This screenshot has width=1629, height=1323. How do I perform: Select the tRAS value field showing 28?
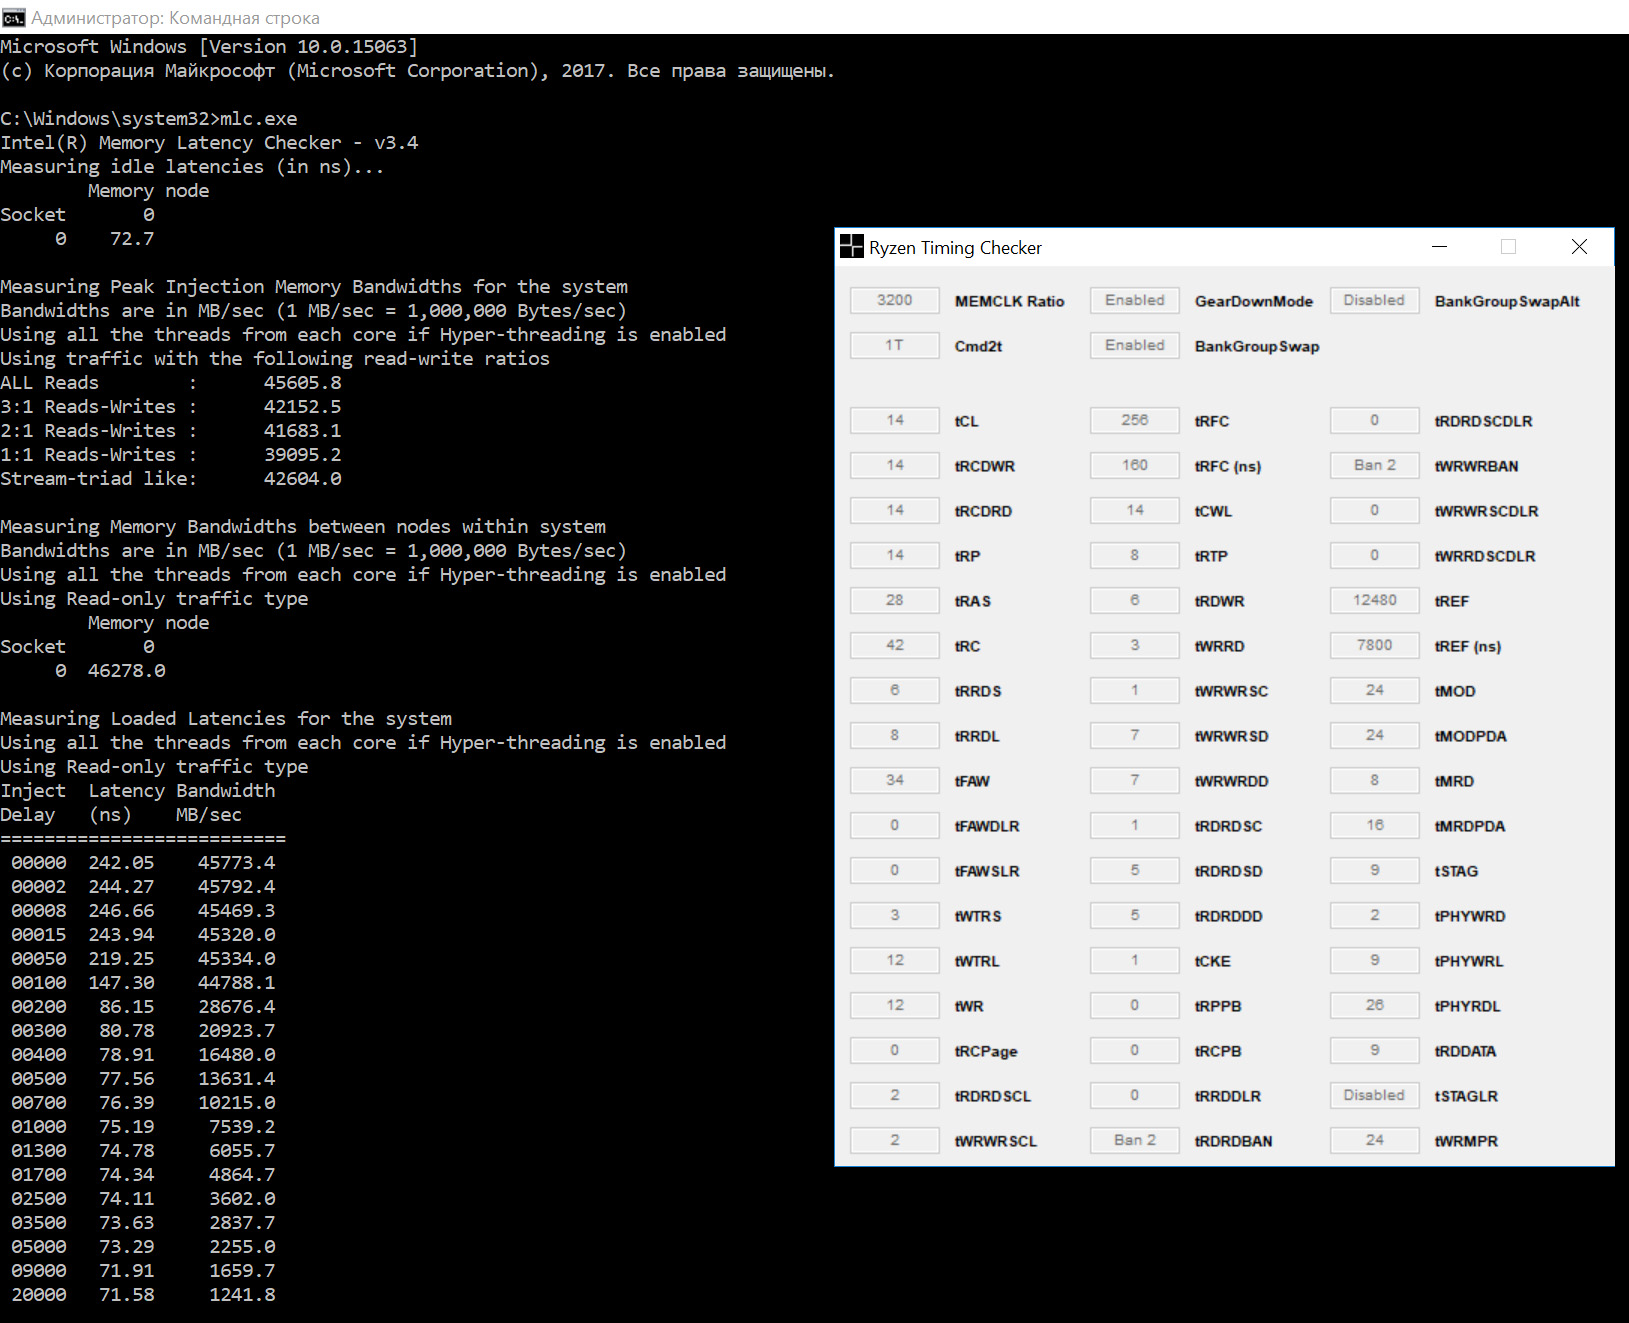pyautogui.click(x=894, y=600)
